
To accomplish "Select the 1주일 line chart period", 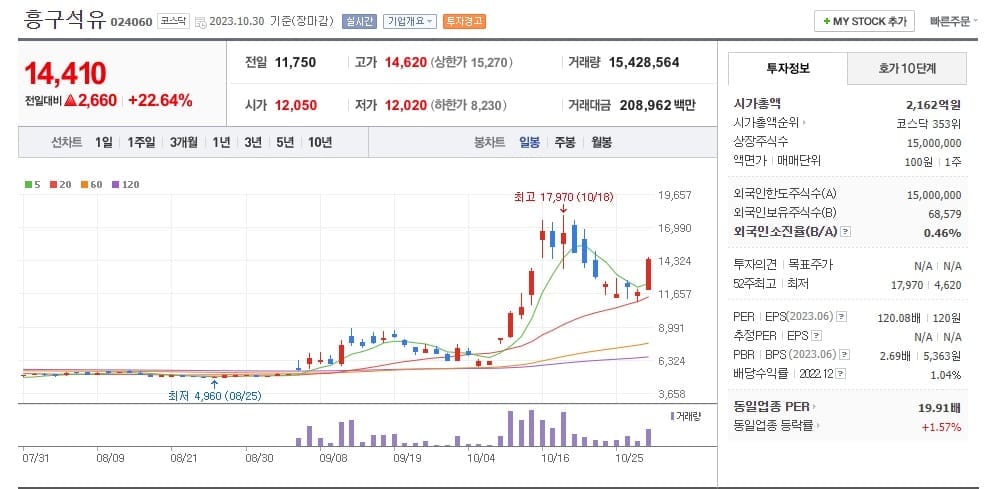I will (x=141, y=142).
